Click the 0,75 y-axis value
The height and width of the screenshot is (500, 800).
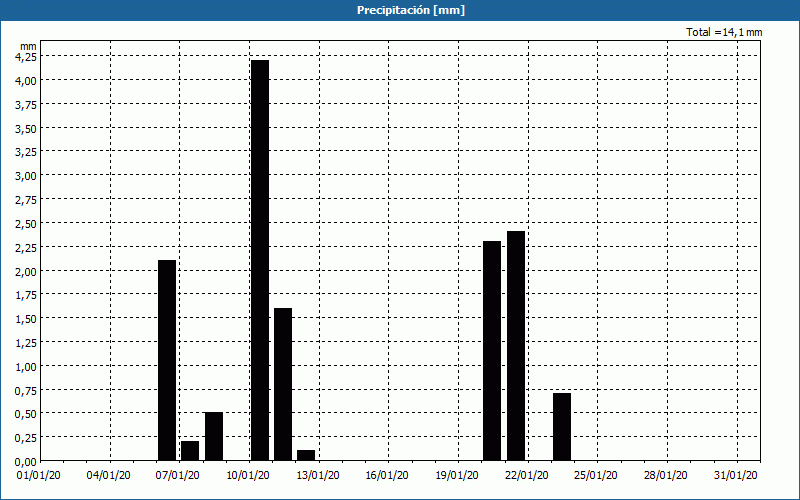(x=26, y=391)
